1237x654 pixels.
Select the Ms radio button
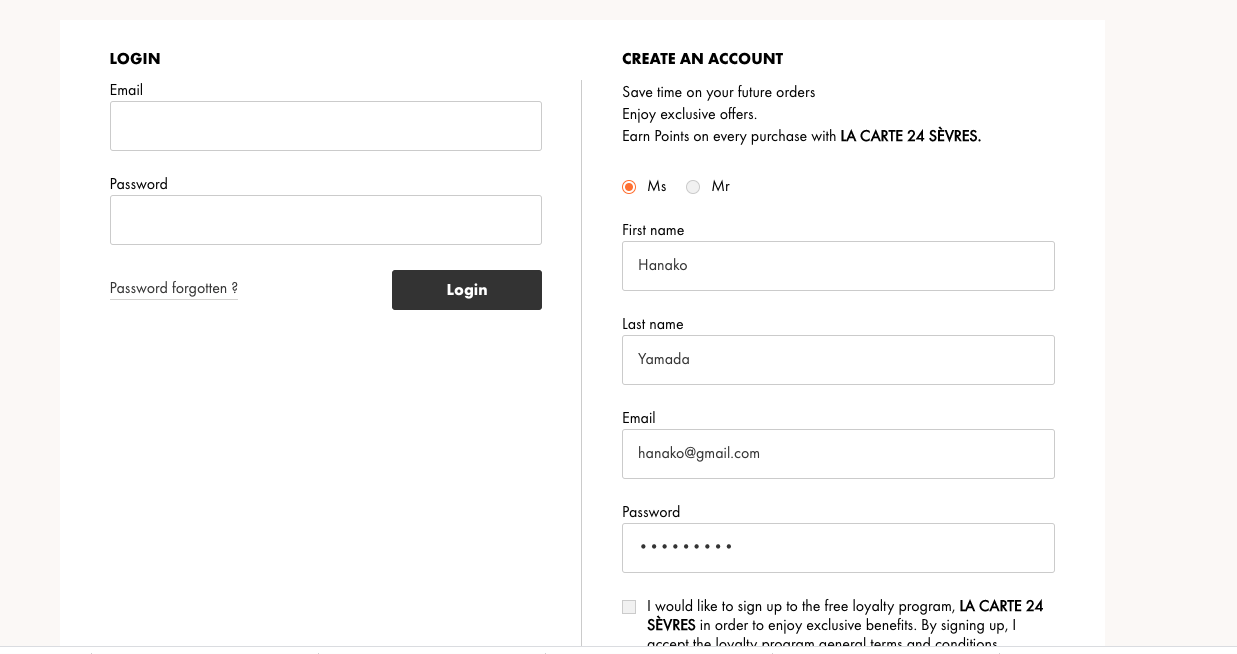coord(629,187)
